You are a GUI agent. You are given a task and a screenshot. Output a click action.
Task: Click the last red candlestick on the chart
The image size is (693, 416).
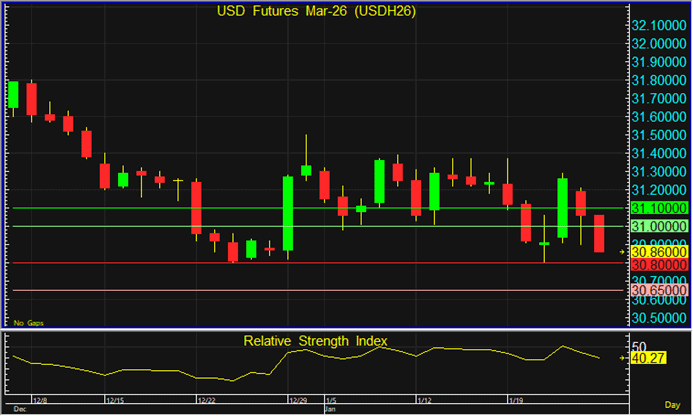599,233
